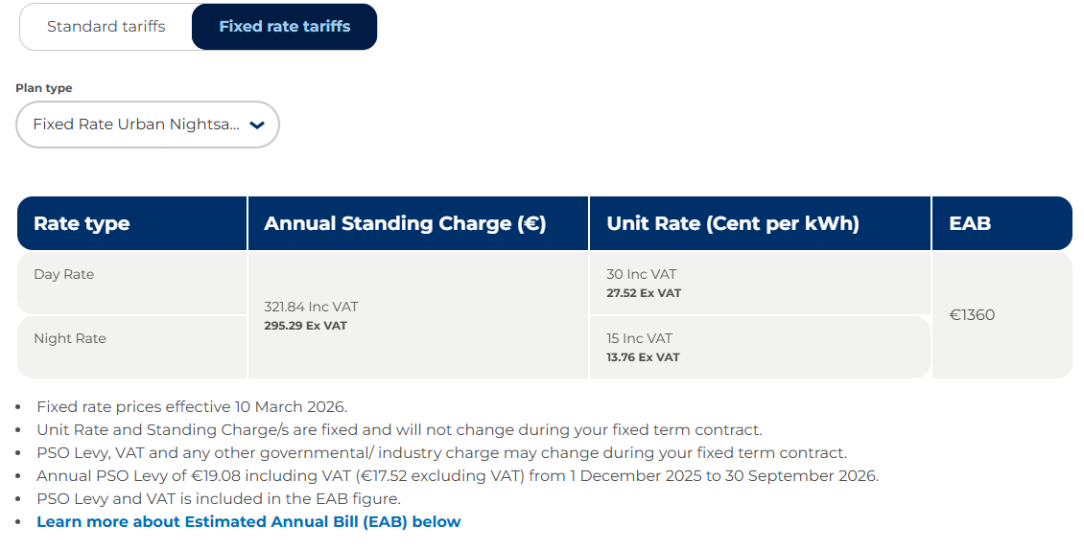The image size is (1084, 549).
Task: Click the 27.52 Ex VAT day rate value
Action: (643, 294)
